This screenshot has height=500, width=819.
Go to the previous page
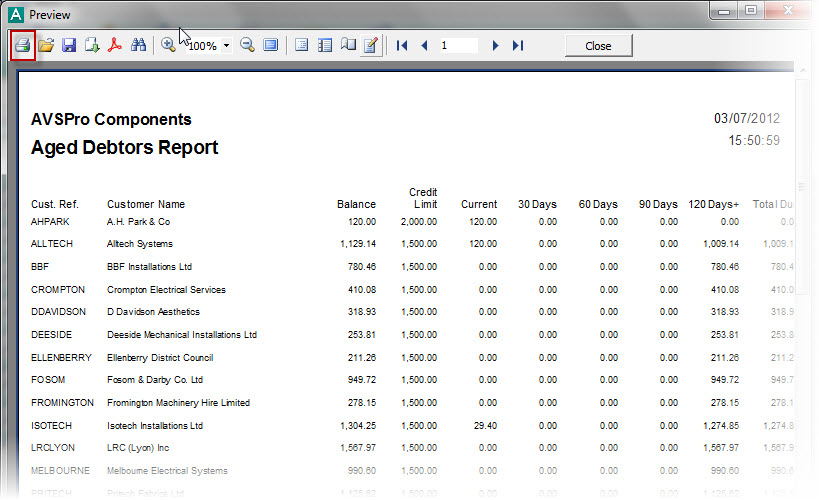coord(424,46)
